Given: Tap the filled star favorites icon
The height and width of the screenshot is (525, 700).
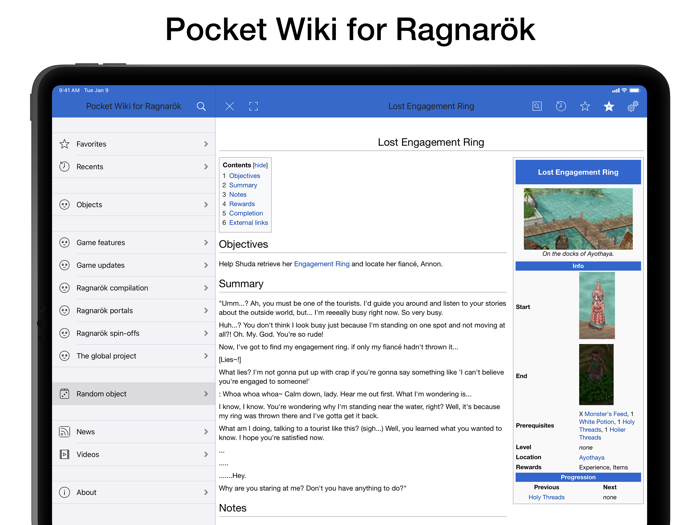Looking at the screenshot, I should pyautogui.click(x=609, y=106).
